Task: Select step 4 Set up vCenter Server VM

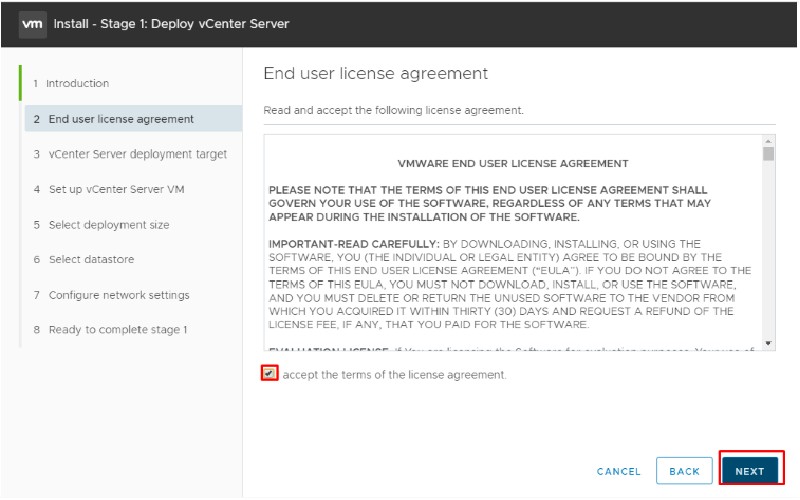Action: click(109, 189)
